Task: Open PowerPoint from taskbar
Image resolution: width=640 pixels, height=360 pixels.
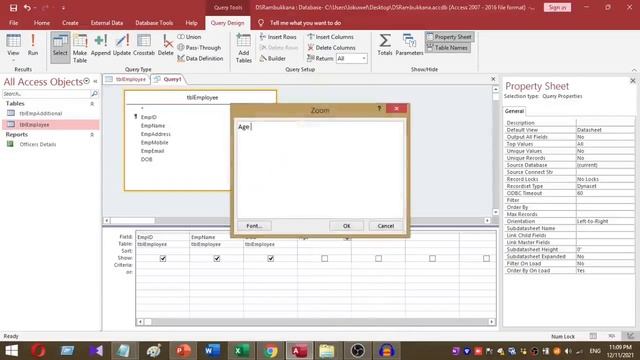Action: click(x=183, y=351)
